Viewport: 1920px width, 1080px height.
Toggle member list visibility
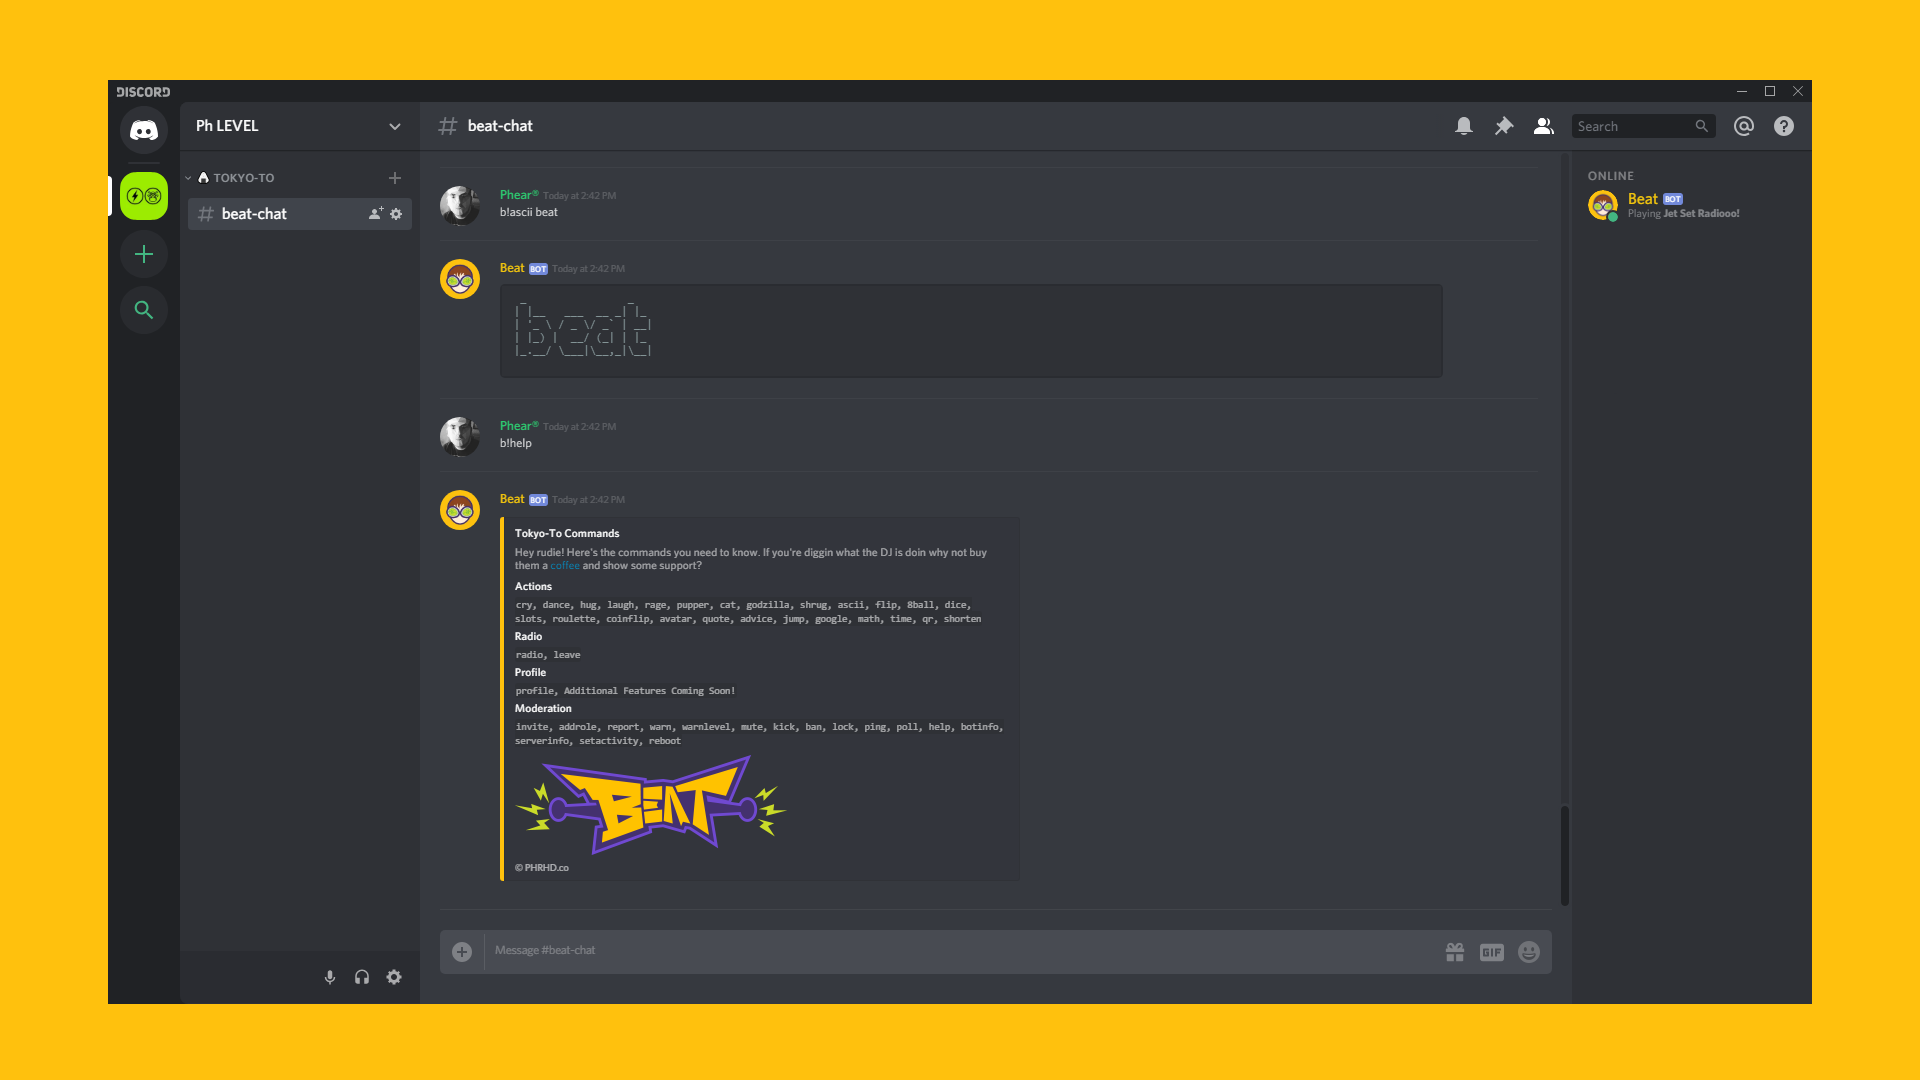pyautogui.click(x=1544, y=126)
